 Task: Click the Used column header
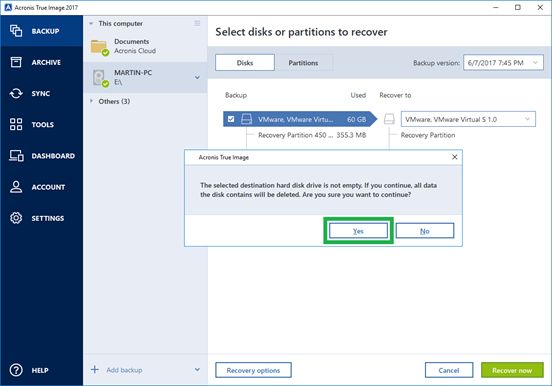(358, 95)
